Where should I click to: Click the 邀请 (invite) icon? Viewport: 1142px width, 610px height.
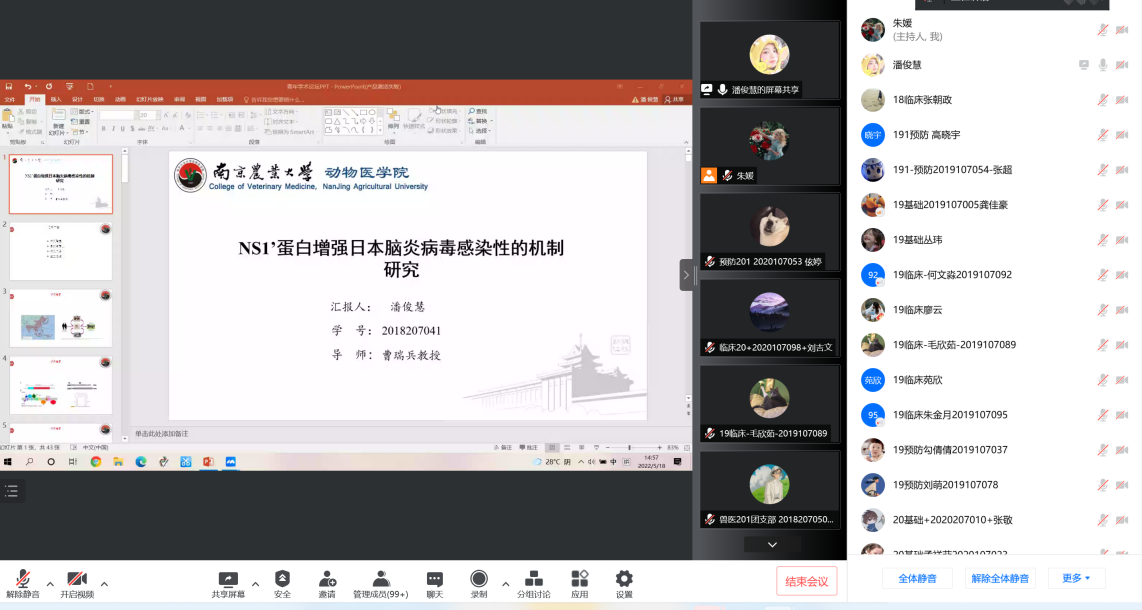point(327,583)
